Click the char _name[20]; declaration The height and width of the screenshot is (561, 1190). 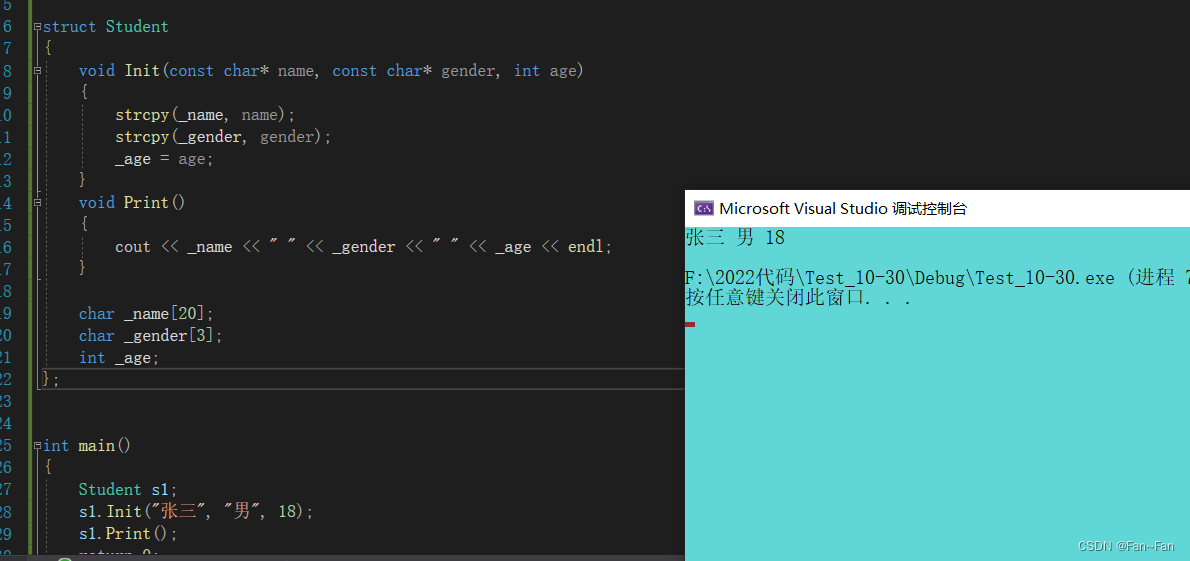click(146, 314)
